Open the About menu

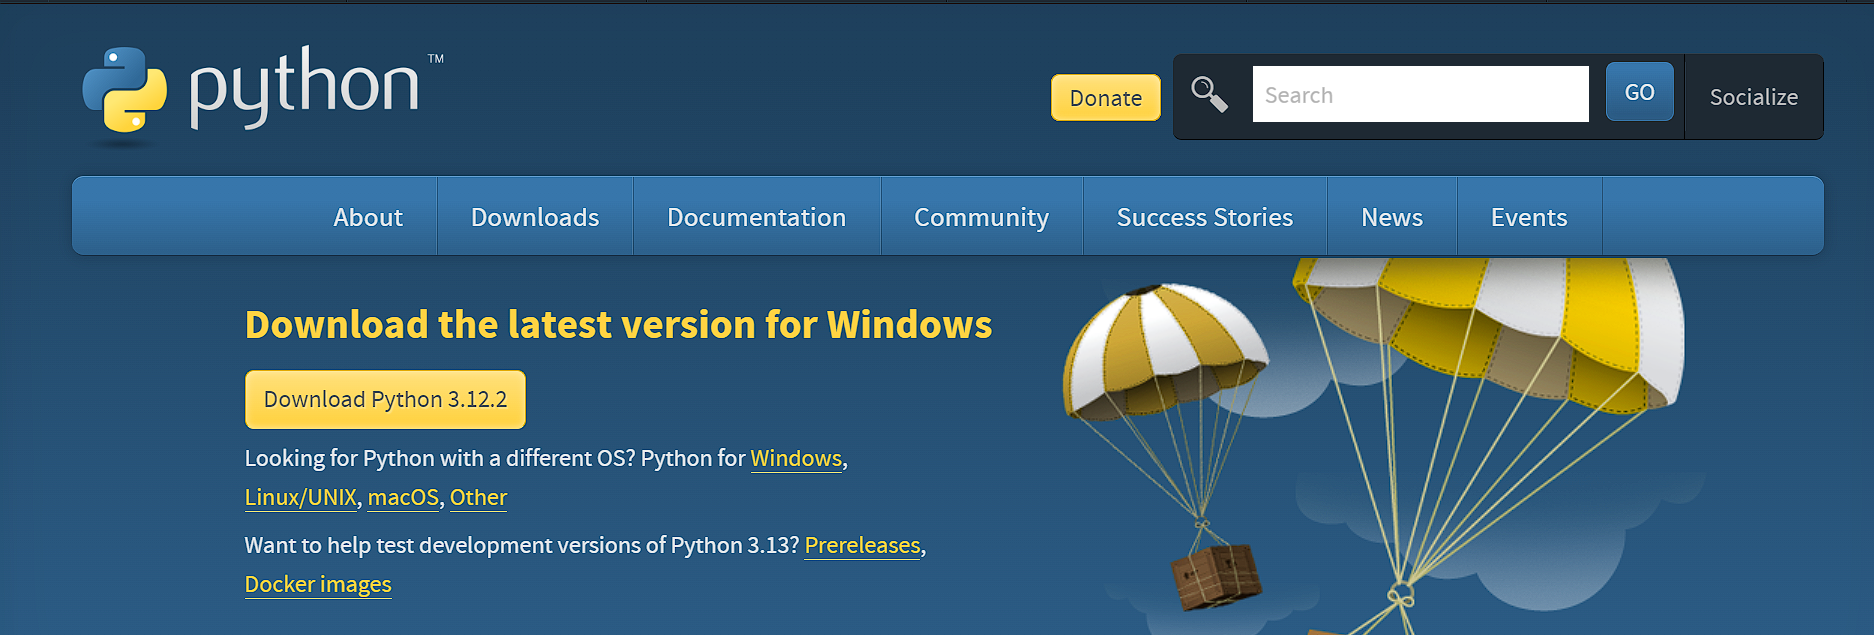pyautogui.click(x=368, y=217)
